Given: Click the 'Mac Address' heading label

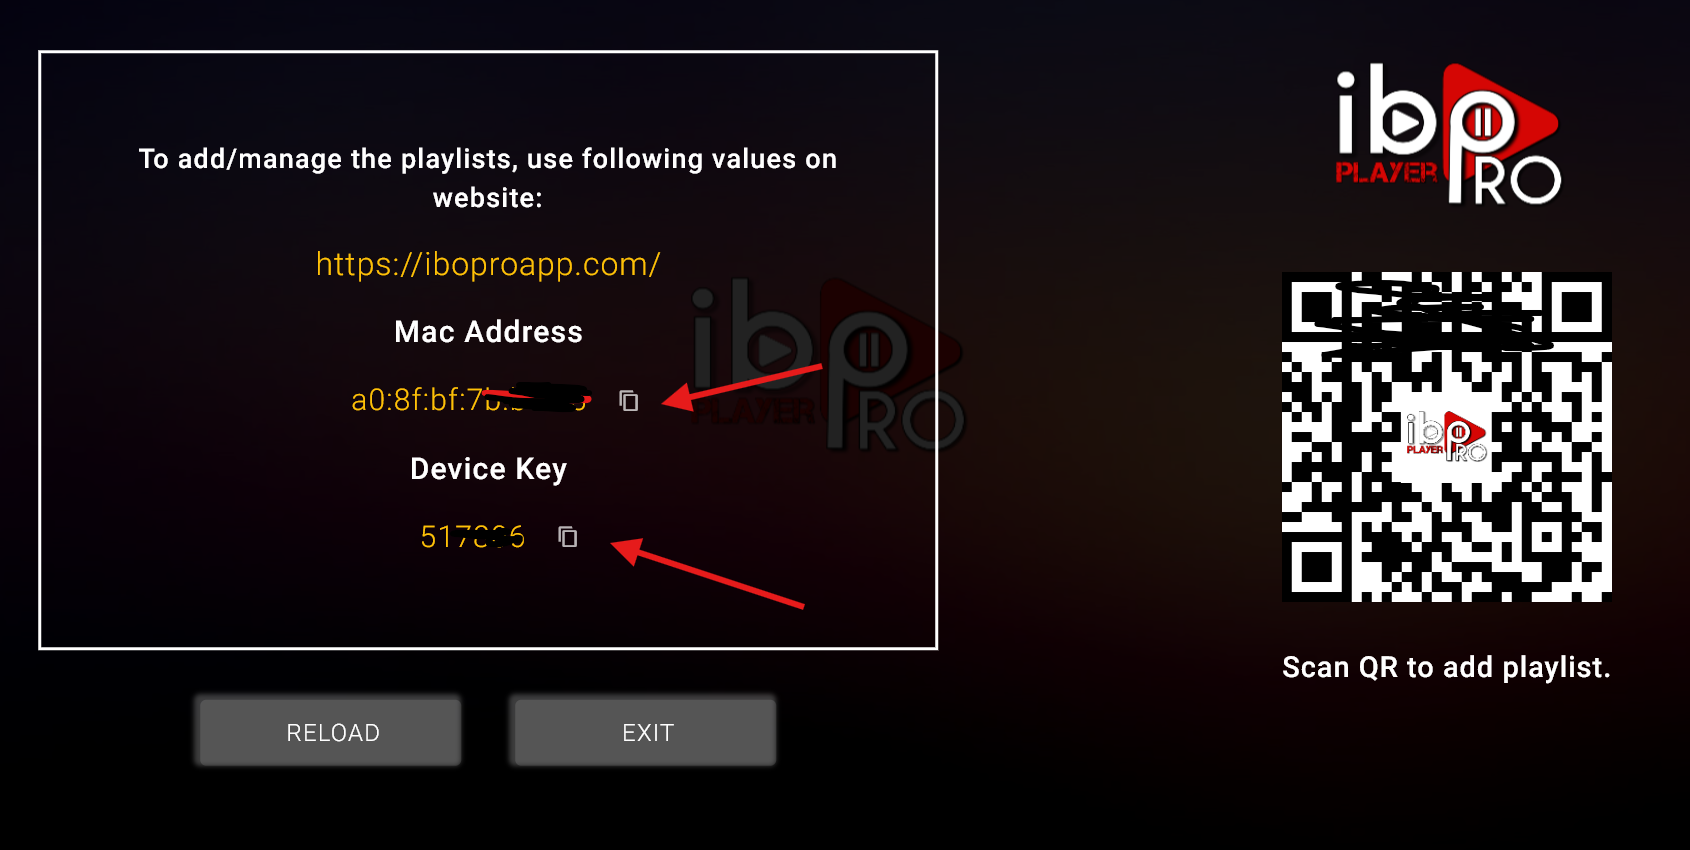Looking at the screenshot, I should pyautogui.click(x=488, y=332).
